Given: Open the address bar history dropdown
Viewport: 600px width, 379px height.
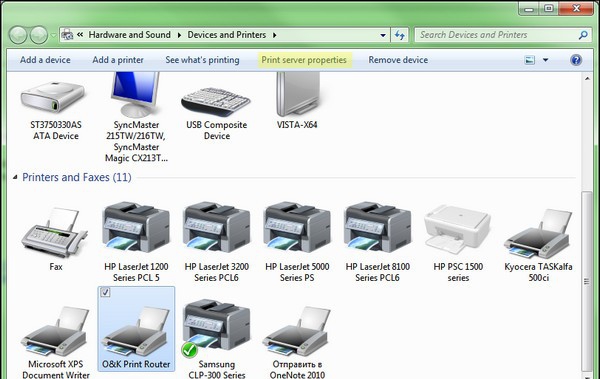Looking at the screenshot, I should click(x=383, y=35).
